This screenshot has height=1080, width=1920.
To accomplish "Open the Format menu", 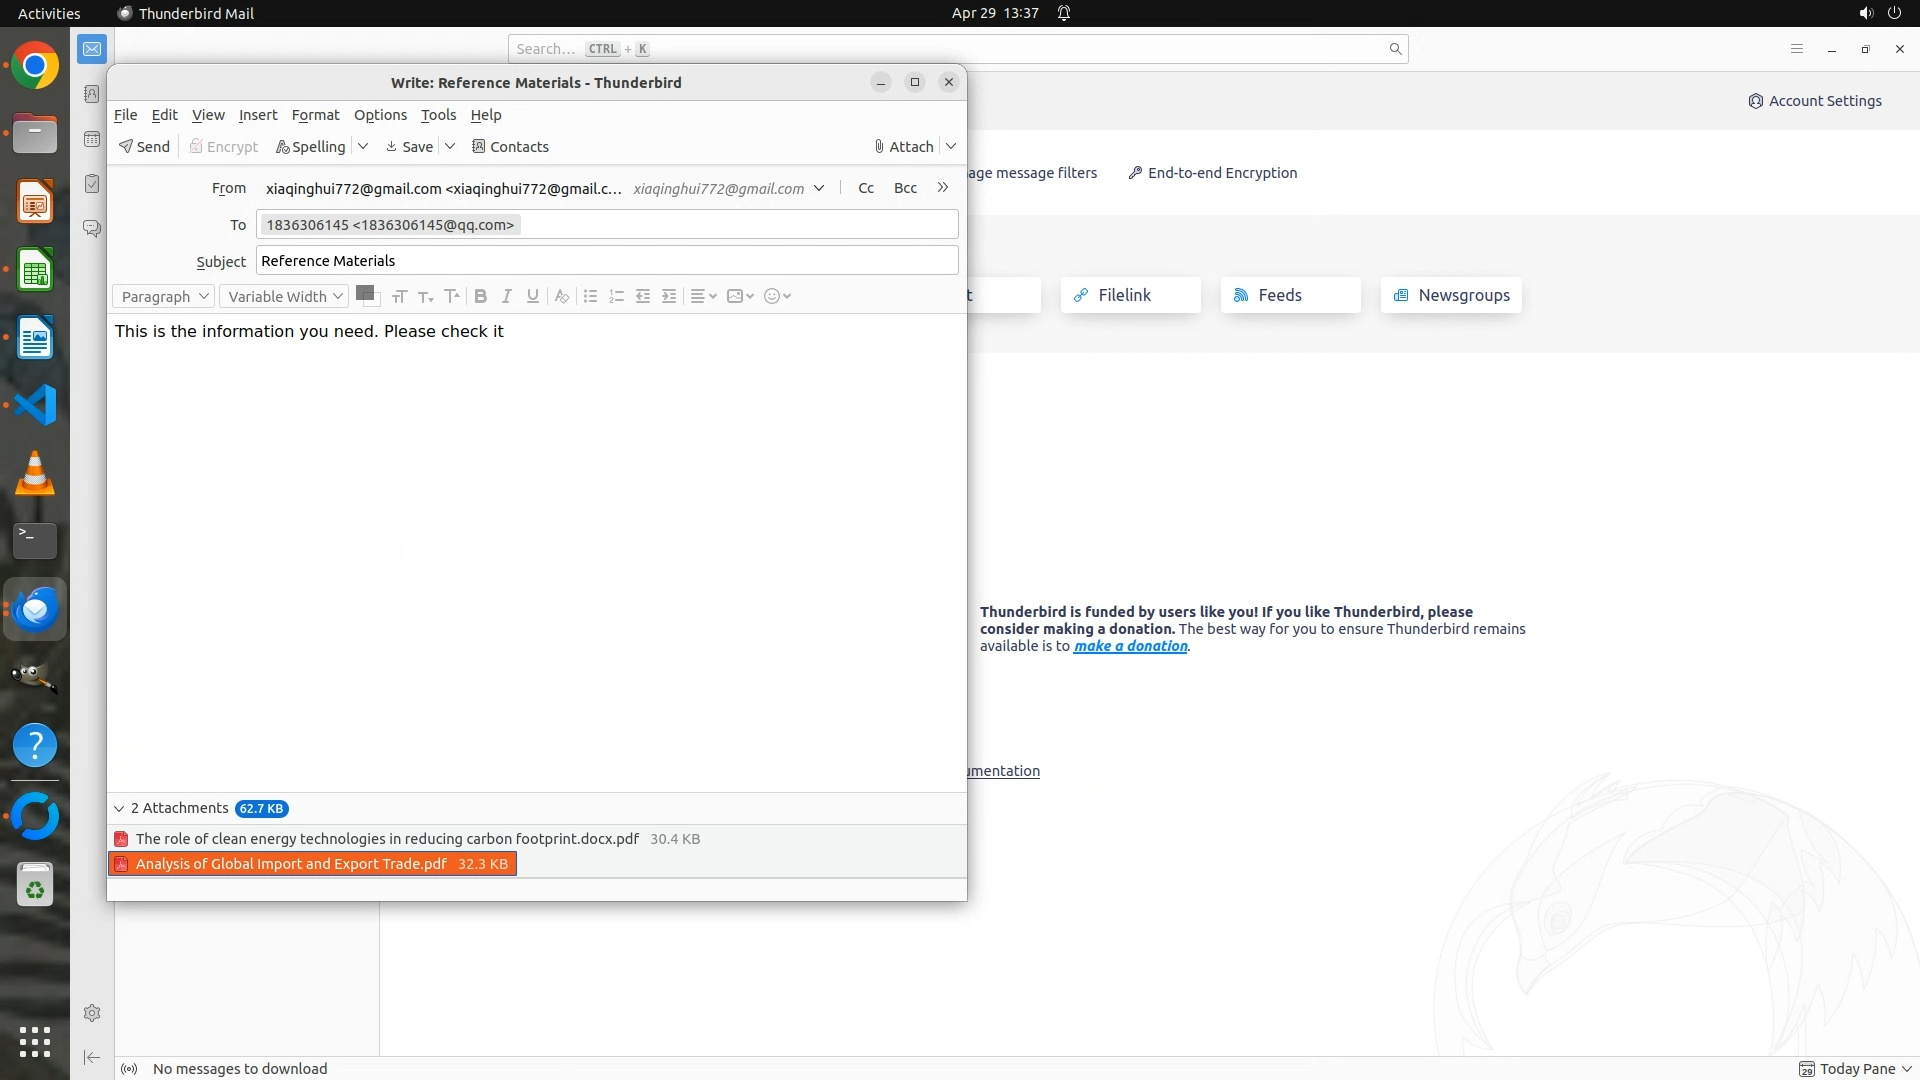I will coord(315,115).
